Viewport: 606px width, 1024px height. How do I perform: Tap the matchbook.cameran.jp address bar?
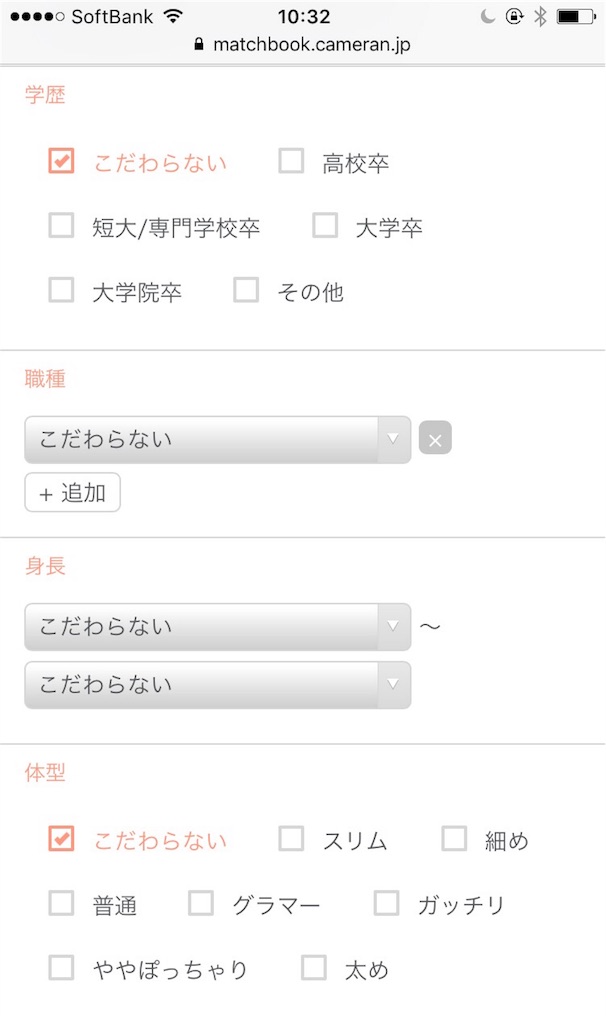(x=303, y=44)
